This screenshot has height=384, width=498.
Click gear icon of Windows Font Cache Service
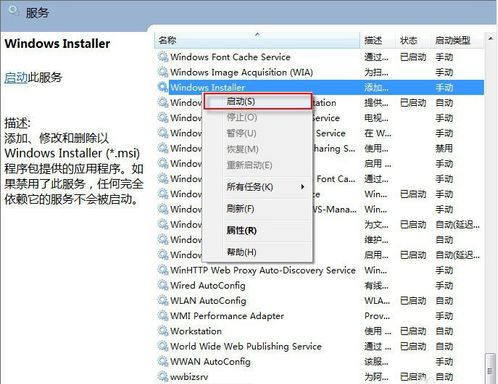click(x=163, y=57)
